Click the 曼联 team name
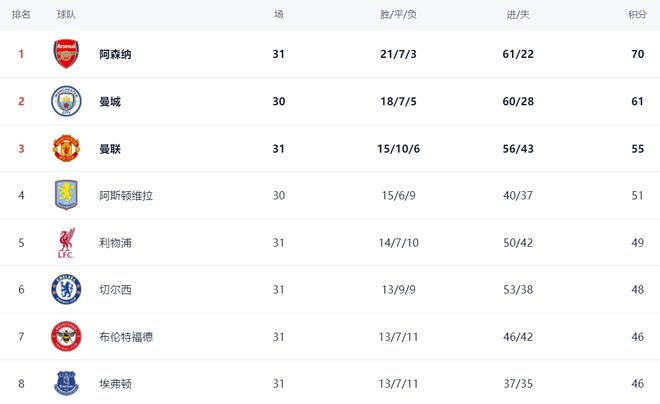 click(x=110, y=148)
